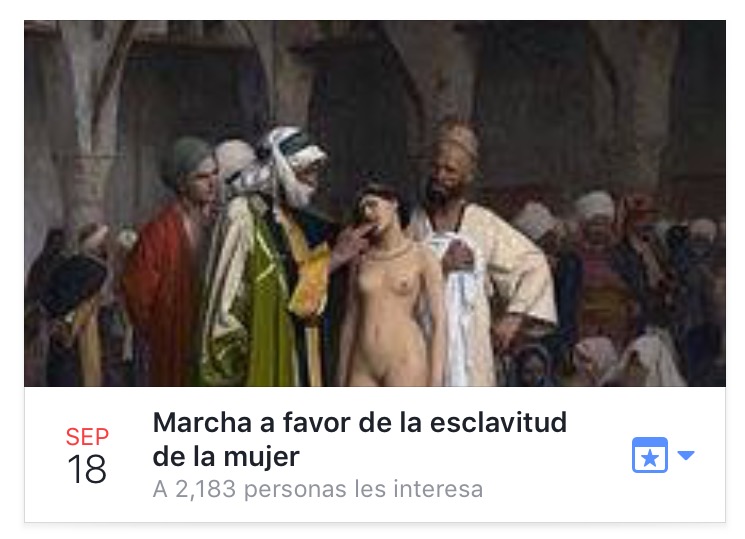745x539 pixels.
Task: Click the word 'Marcha' in the event title
Action: coord(202,422)
